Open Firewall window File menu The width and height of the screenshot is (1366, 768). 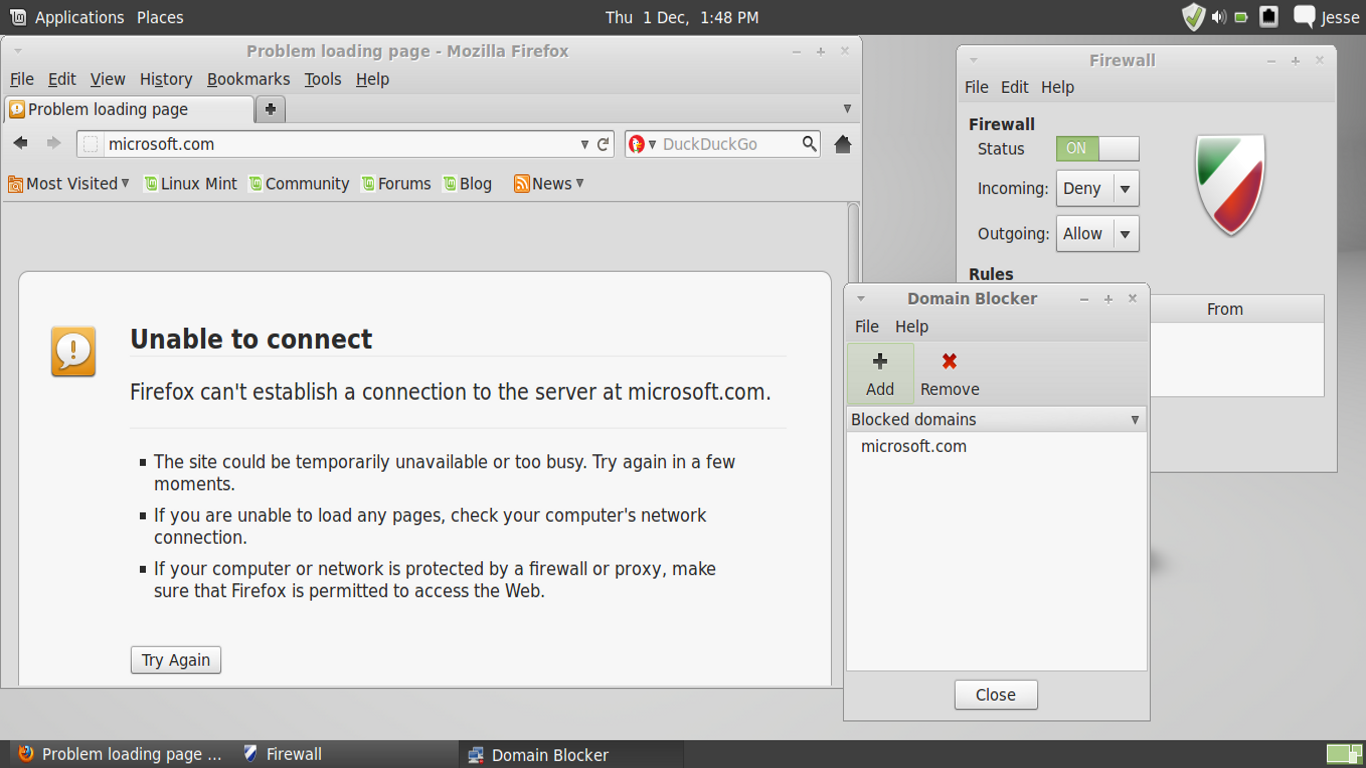(x=976, y=87)
